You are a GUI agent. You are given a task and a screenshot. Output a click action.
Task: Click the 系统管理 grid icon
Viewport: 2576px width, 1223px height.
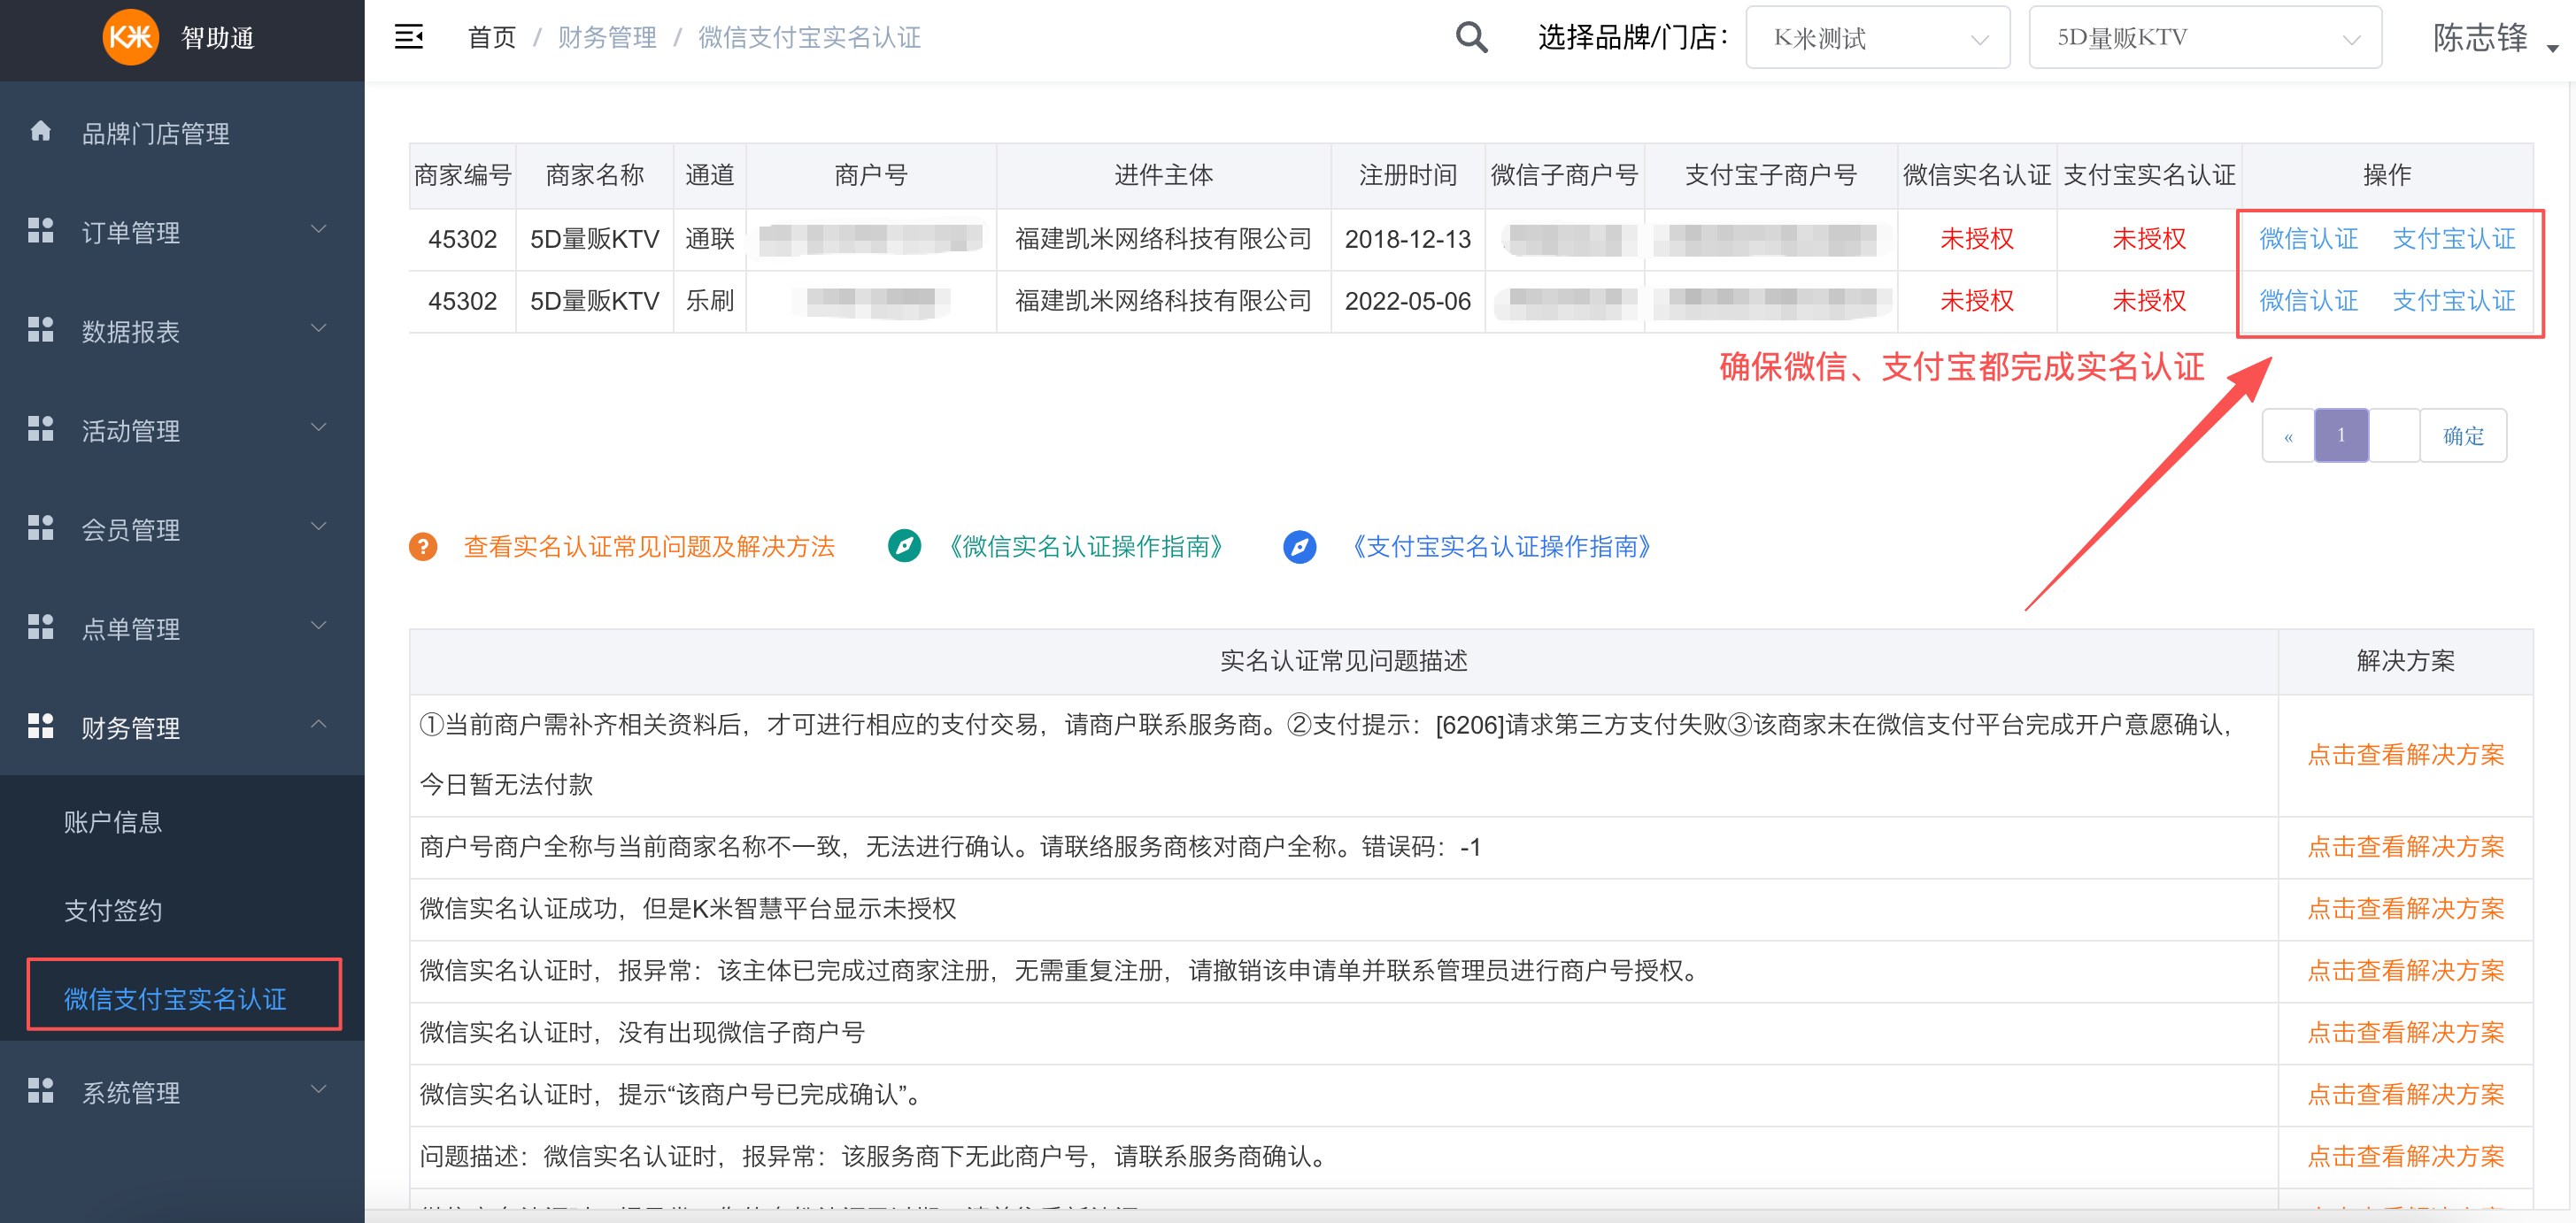40,1090
